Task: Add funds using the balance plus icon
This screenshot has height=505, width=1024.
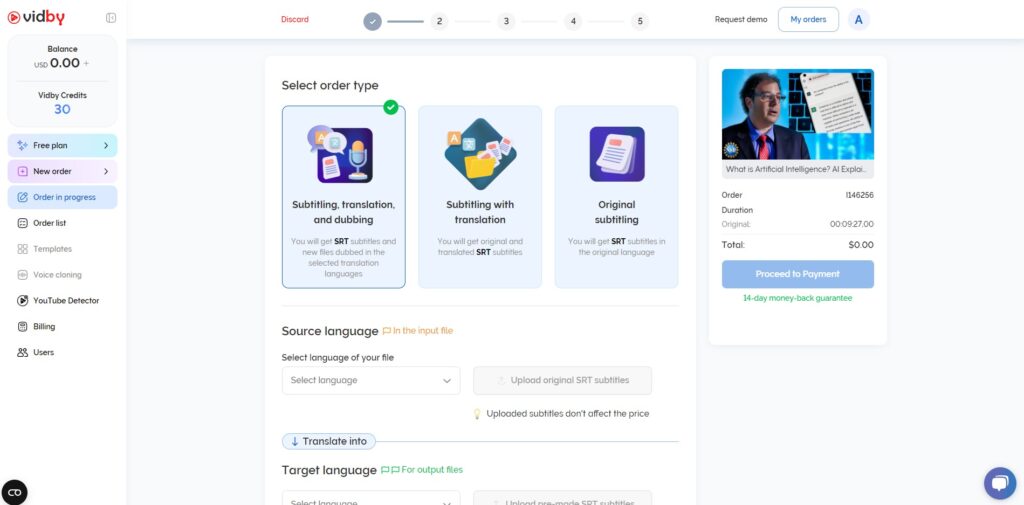Action: click(86, 63)
